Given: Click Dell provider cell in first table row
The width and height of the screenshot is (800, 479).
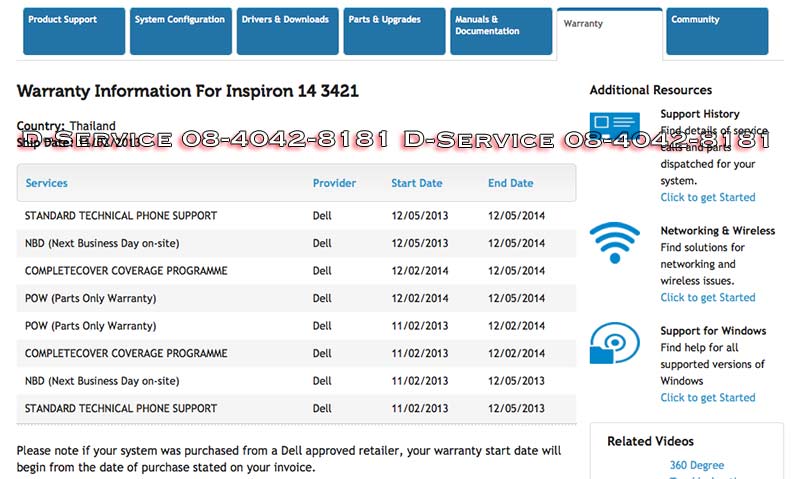Looking at the screenshot, I should 322,216.
